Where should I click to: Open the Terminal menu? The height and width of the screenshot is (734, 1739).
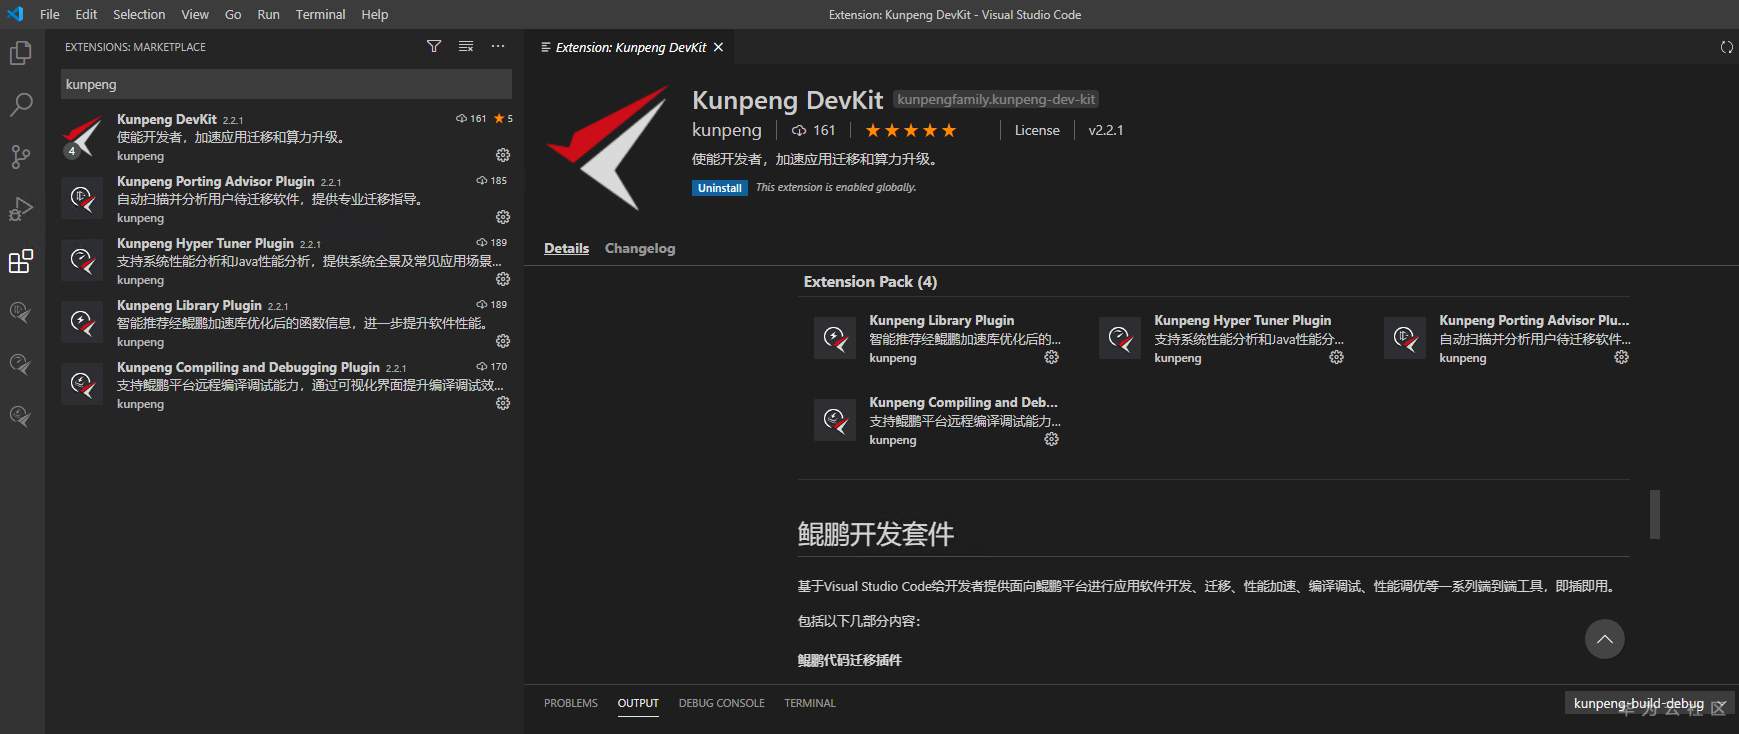coord(320,14)
